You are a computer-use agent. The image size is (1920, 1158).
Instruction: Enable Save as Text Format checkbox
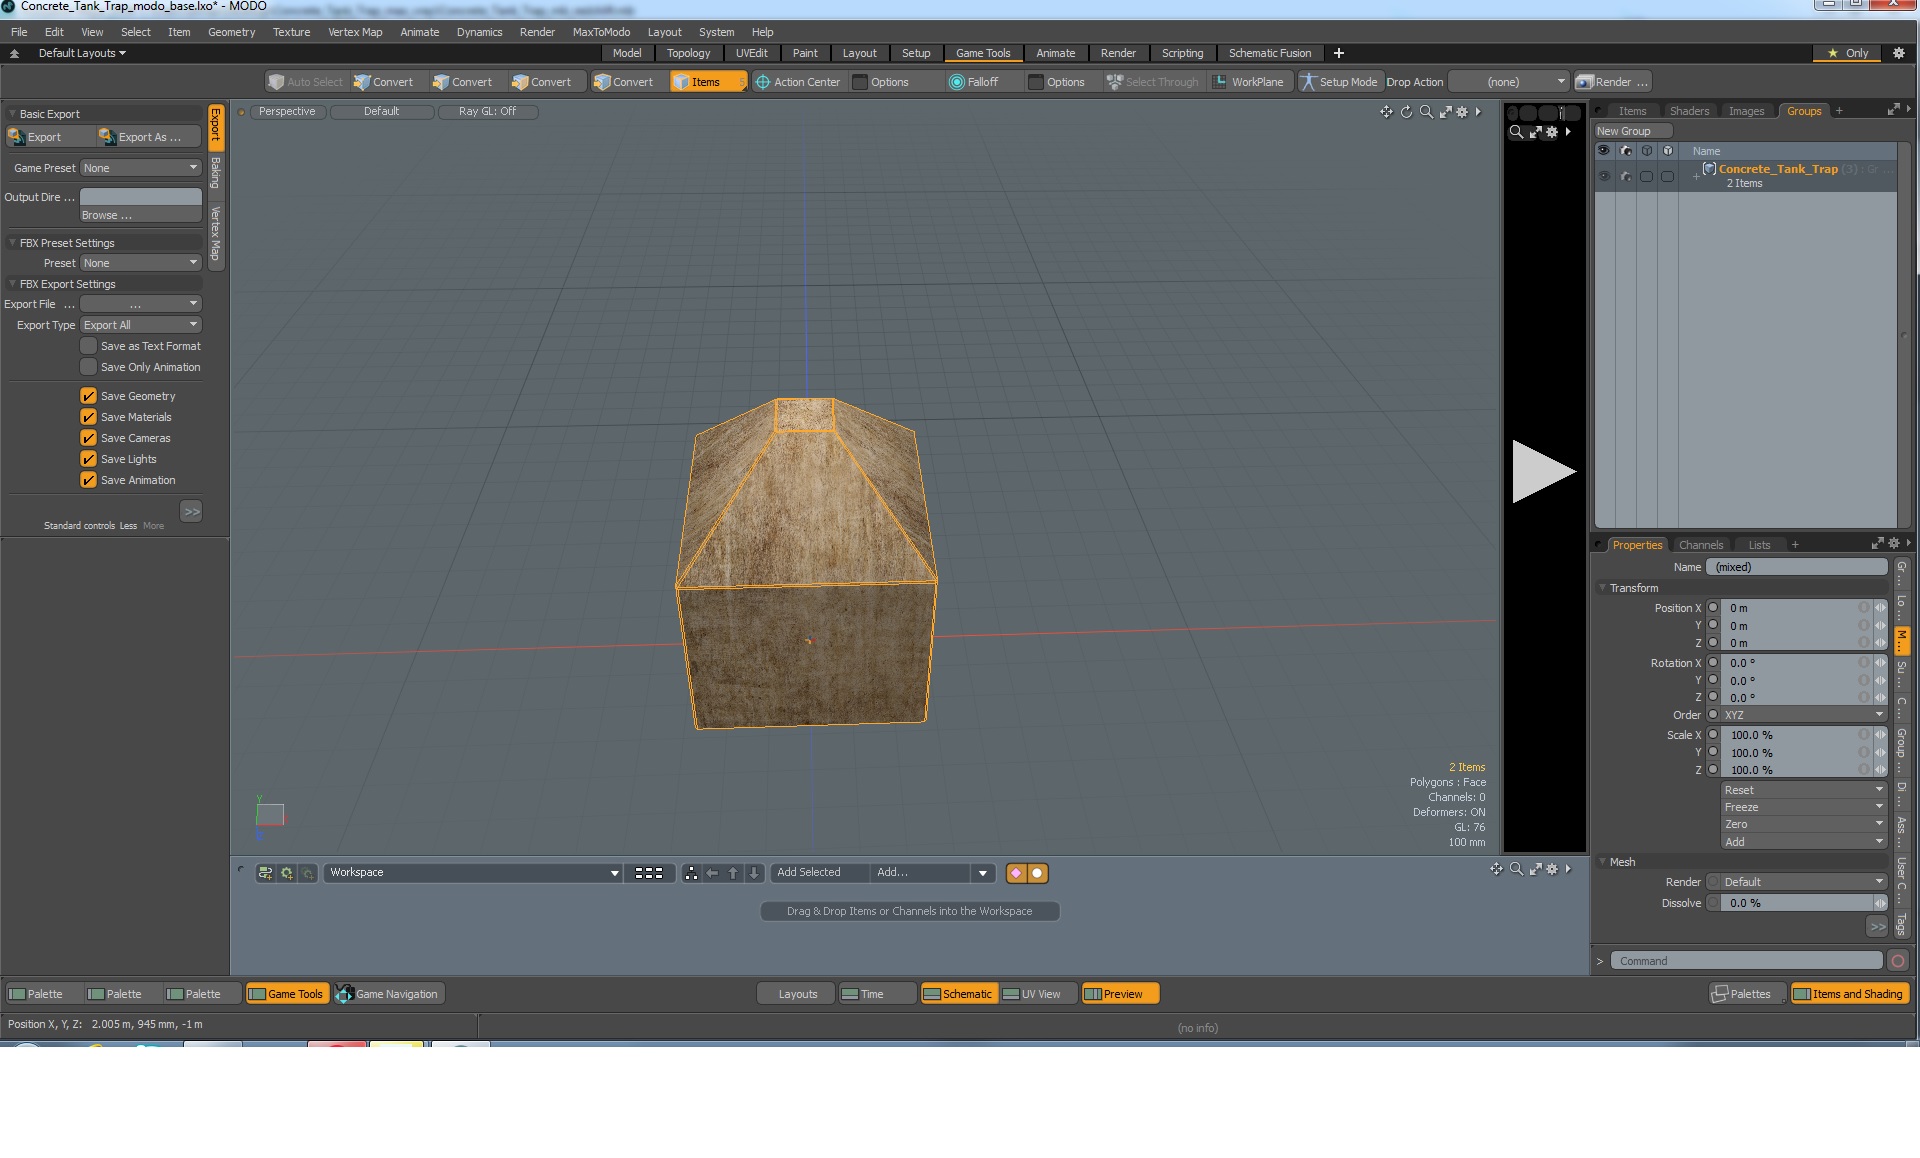coord(88,346)
